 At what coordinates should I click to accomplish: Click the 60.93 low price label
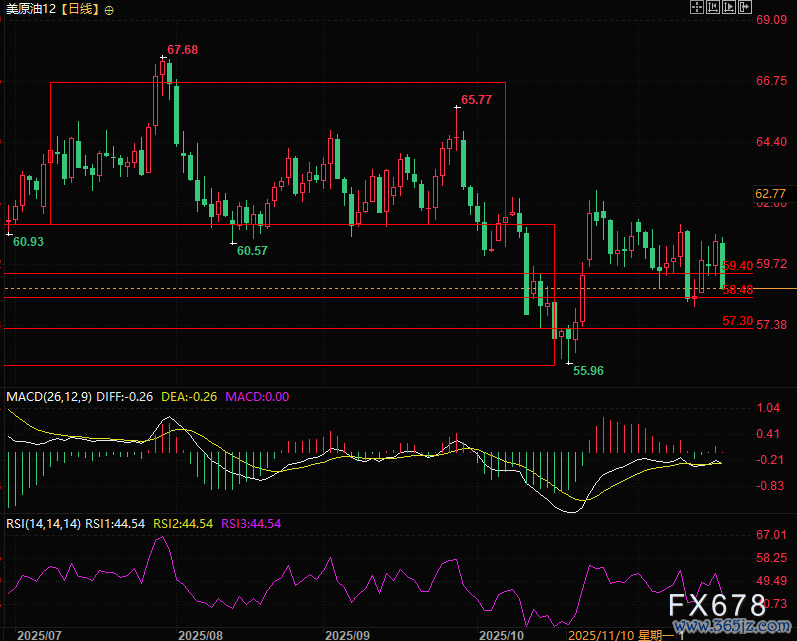pos(27,242)
